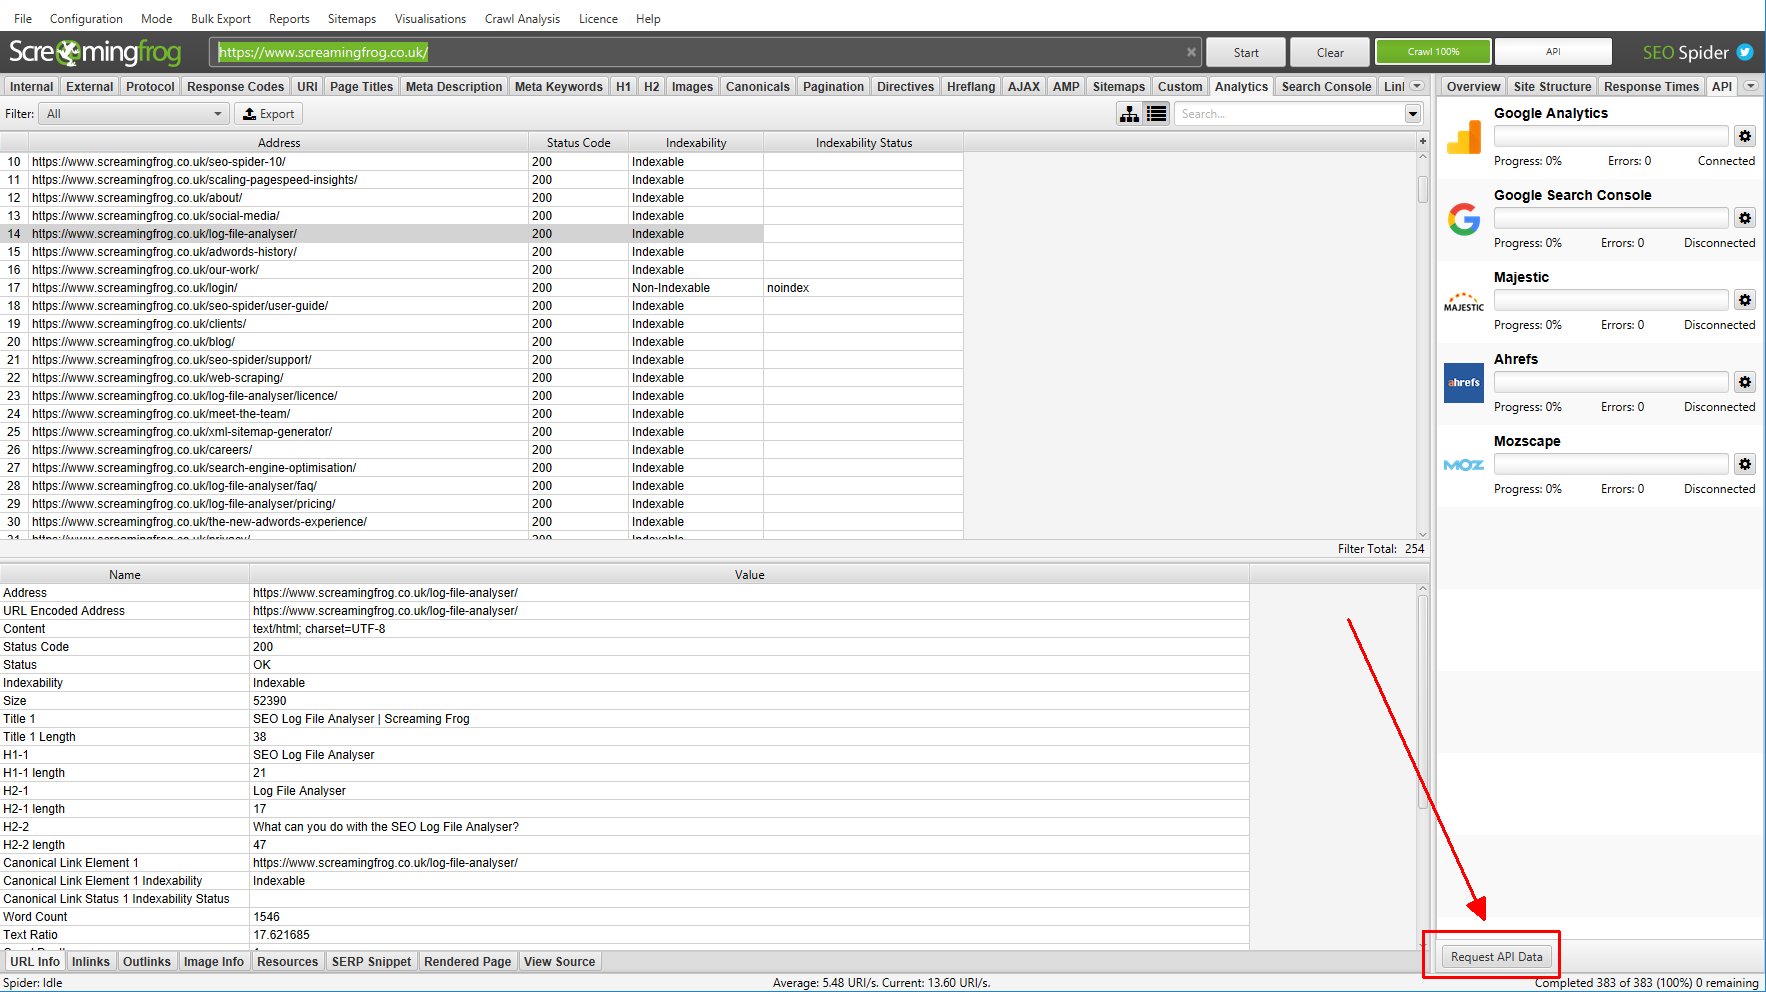This screenshot has height=992, width=1766.
Task: Switch to the Response Codes tab
Action: click(235, 86)
